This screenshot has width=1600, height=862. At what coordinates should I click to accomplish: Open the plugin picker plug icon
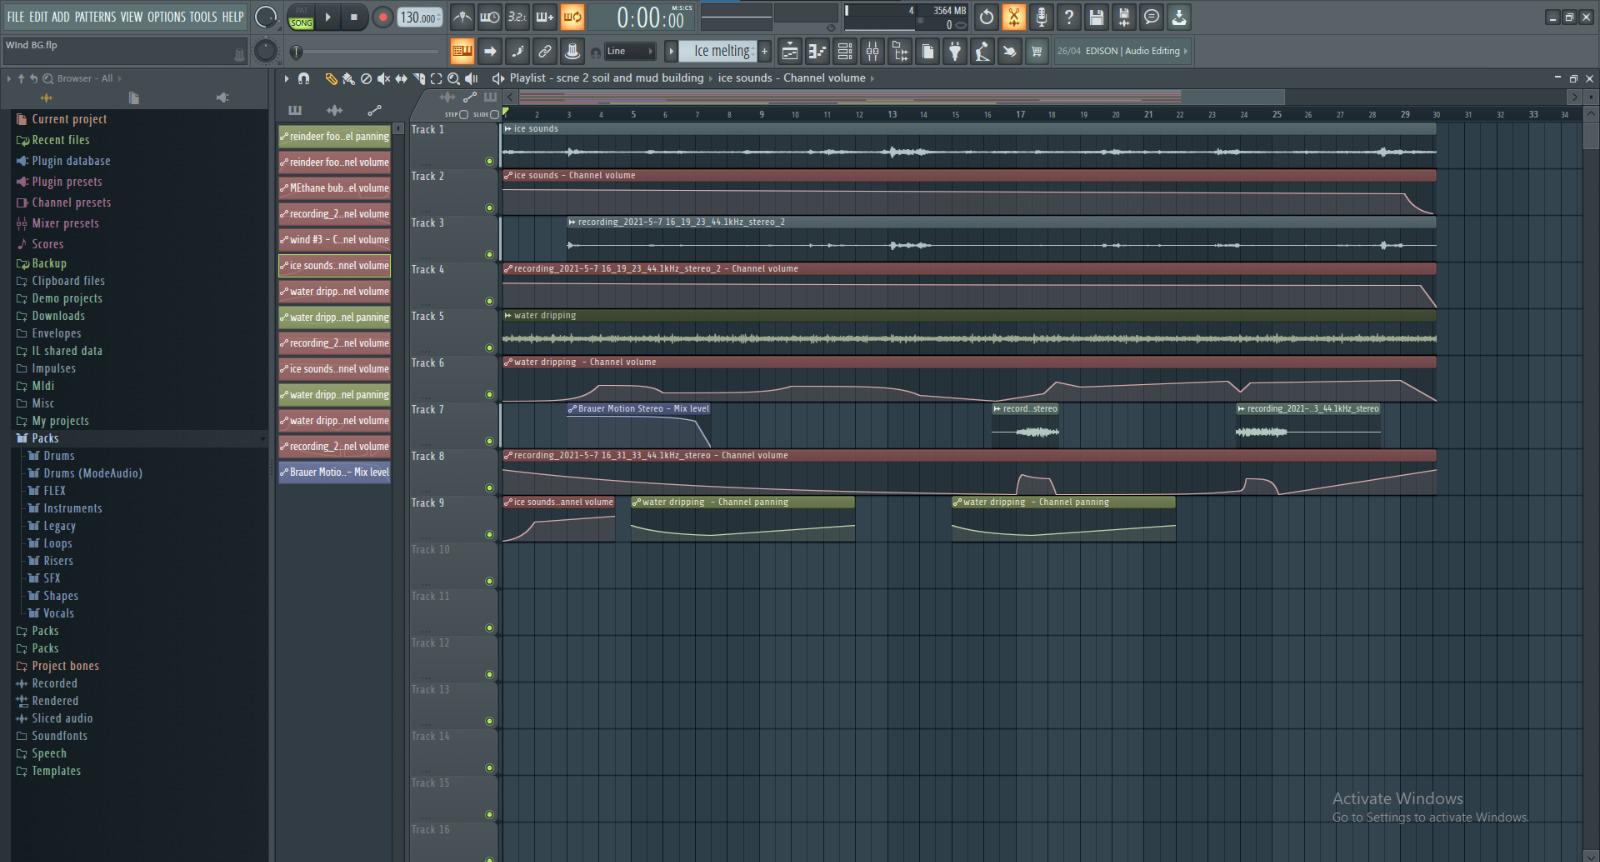pyautogui.click(x=955, y=51)
